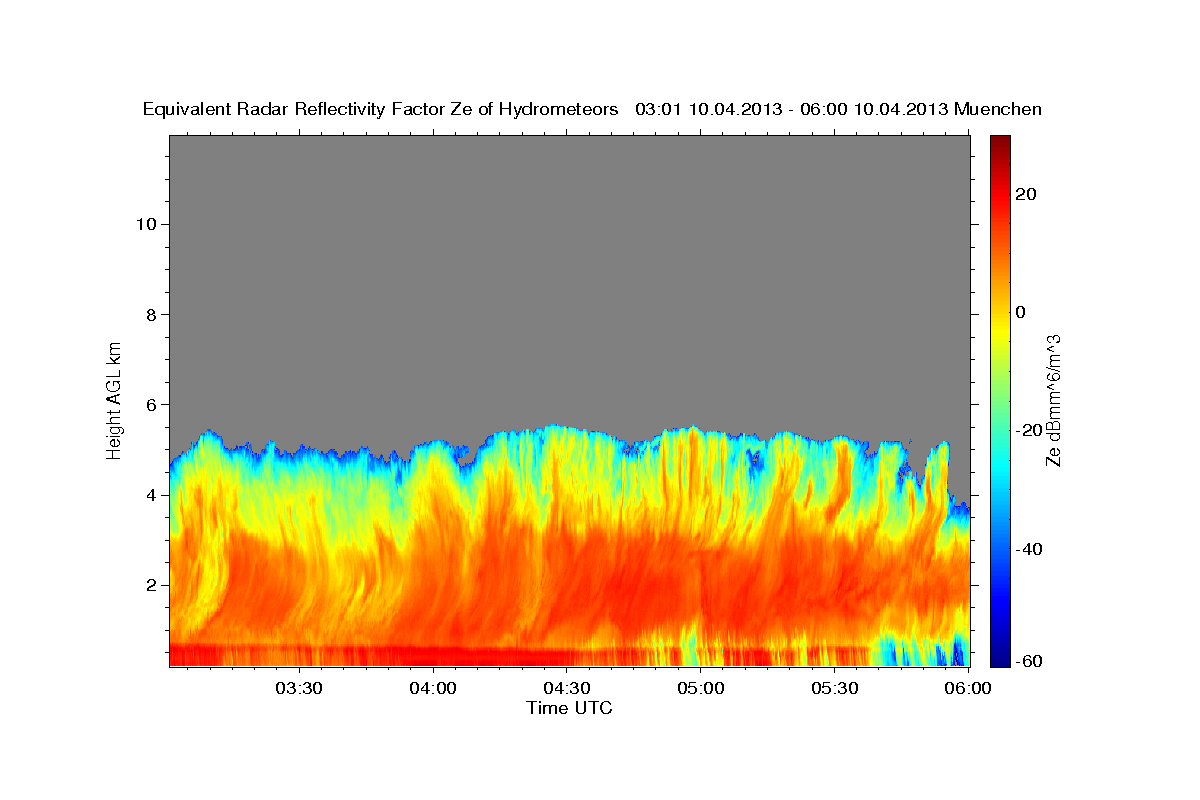Click the 06:00 time tick label
The image size is (1200, 800).
coord(969,689)
